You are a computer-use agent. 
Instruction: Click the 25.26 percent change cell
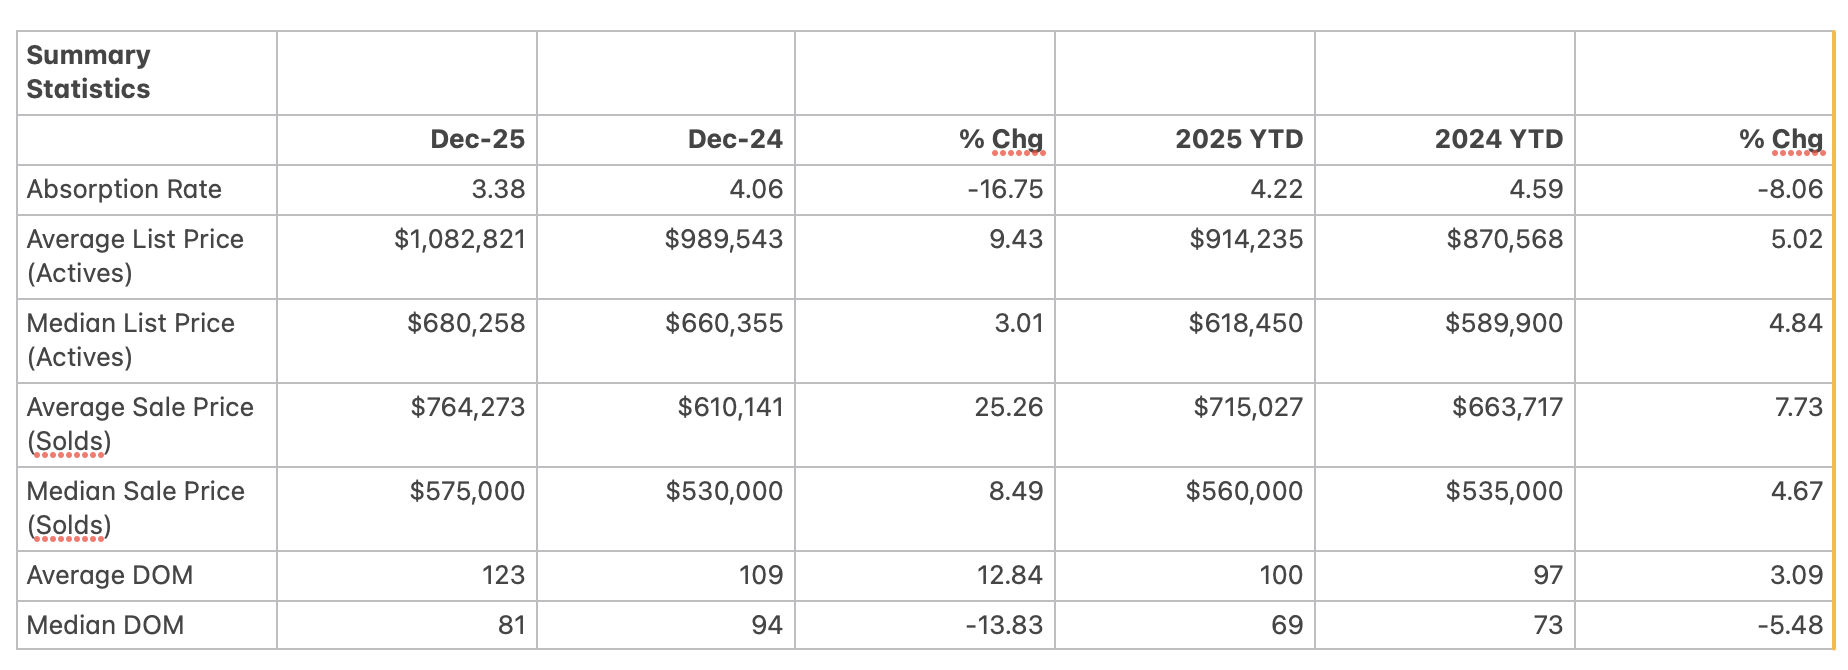tap(1008, 407)
